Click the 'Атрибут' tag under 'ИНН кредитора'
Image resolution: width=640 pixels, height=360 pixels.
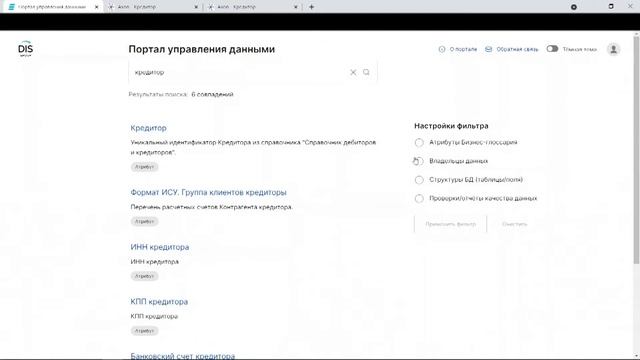tap(144, 276)
